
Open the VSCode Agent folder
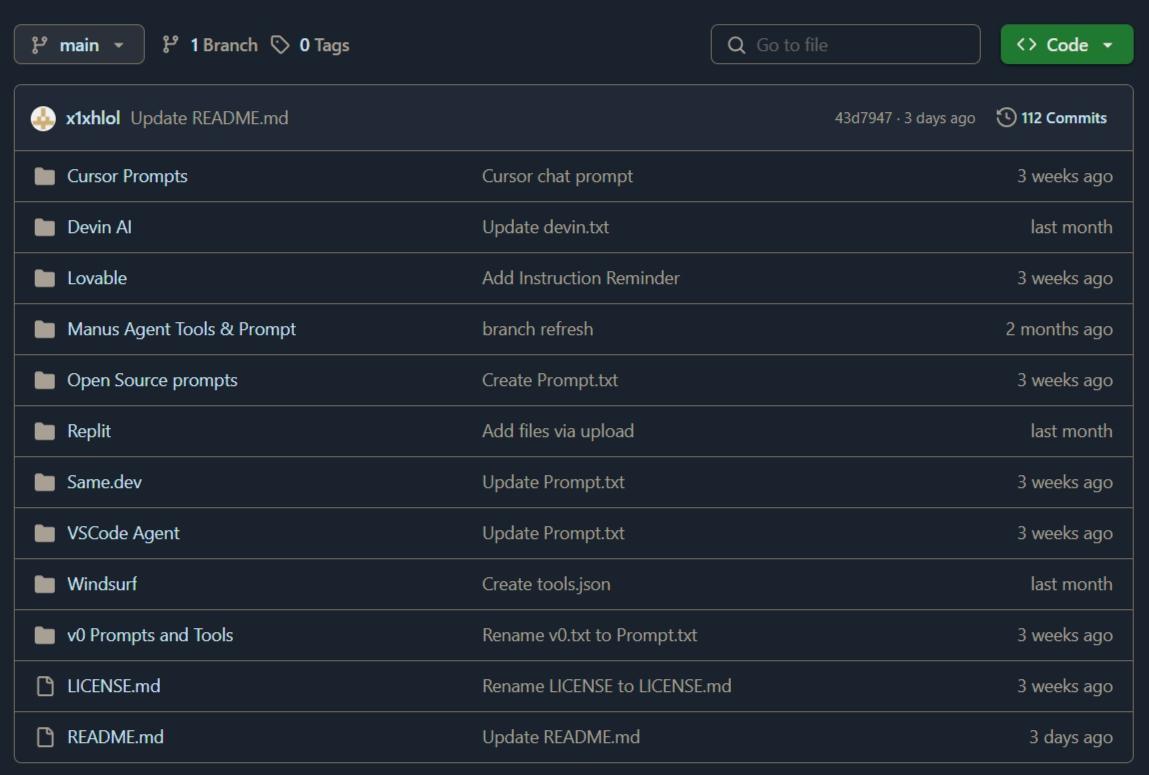tap(123, 533)
